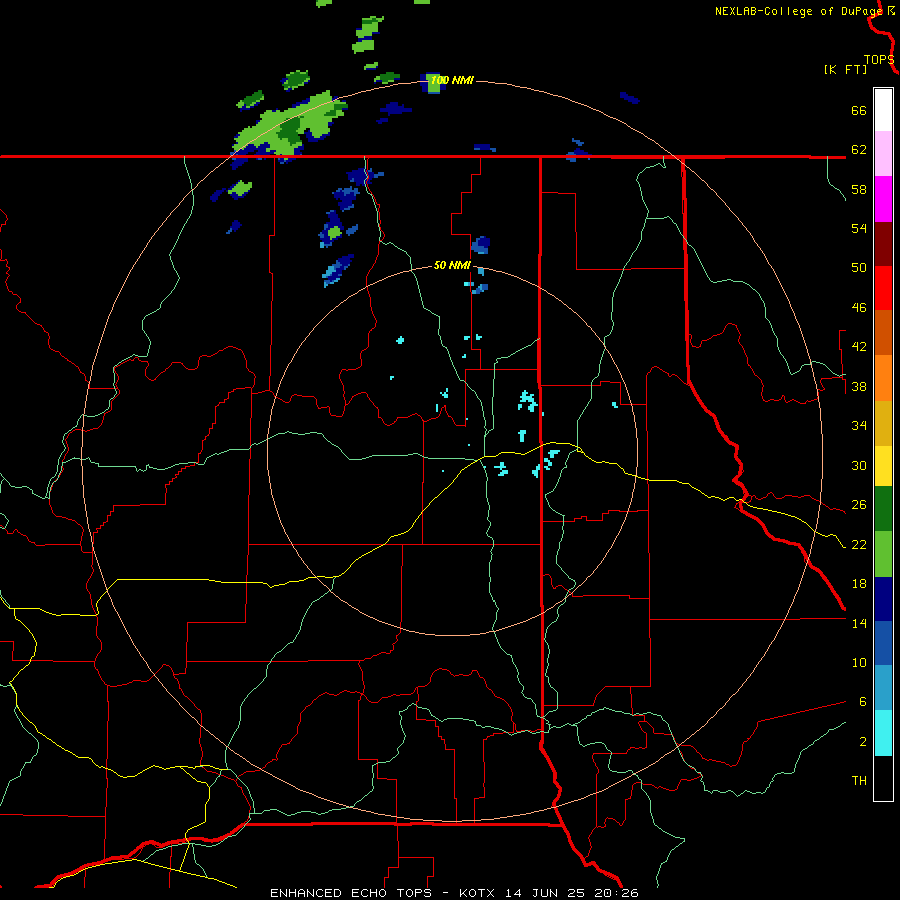Viewport: 900px width, 900px height.
Task: Click the navy blue legend swatch
Action: click(x=883, y=599)
